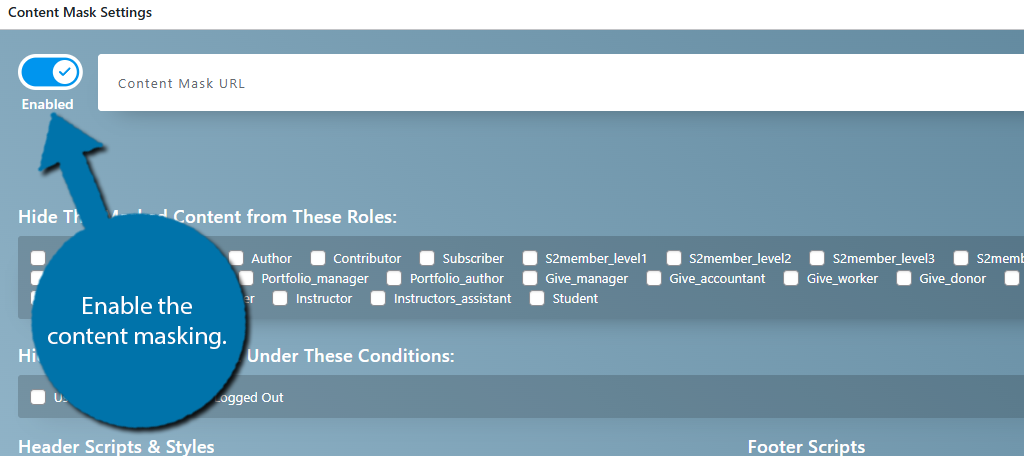Check the Contributor role checkbox
This screenshot has width=1024, height=456.
(318, 258)
